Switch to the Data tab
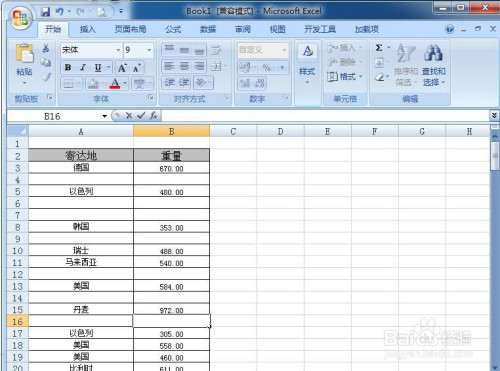This screenshot has width=500, height=371. (208, 29)
